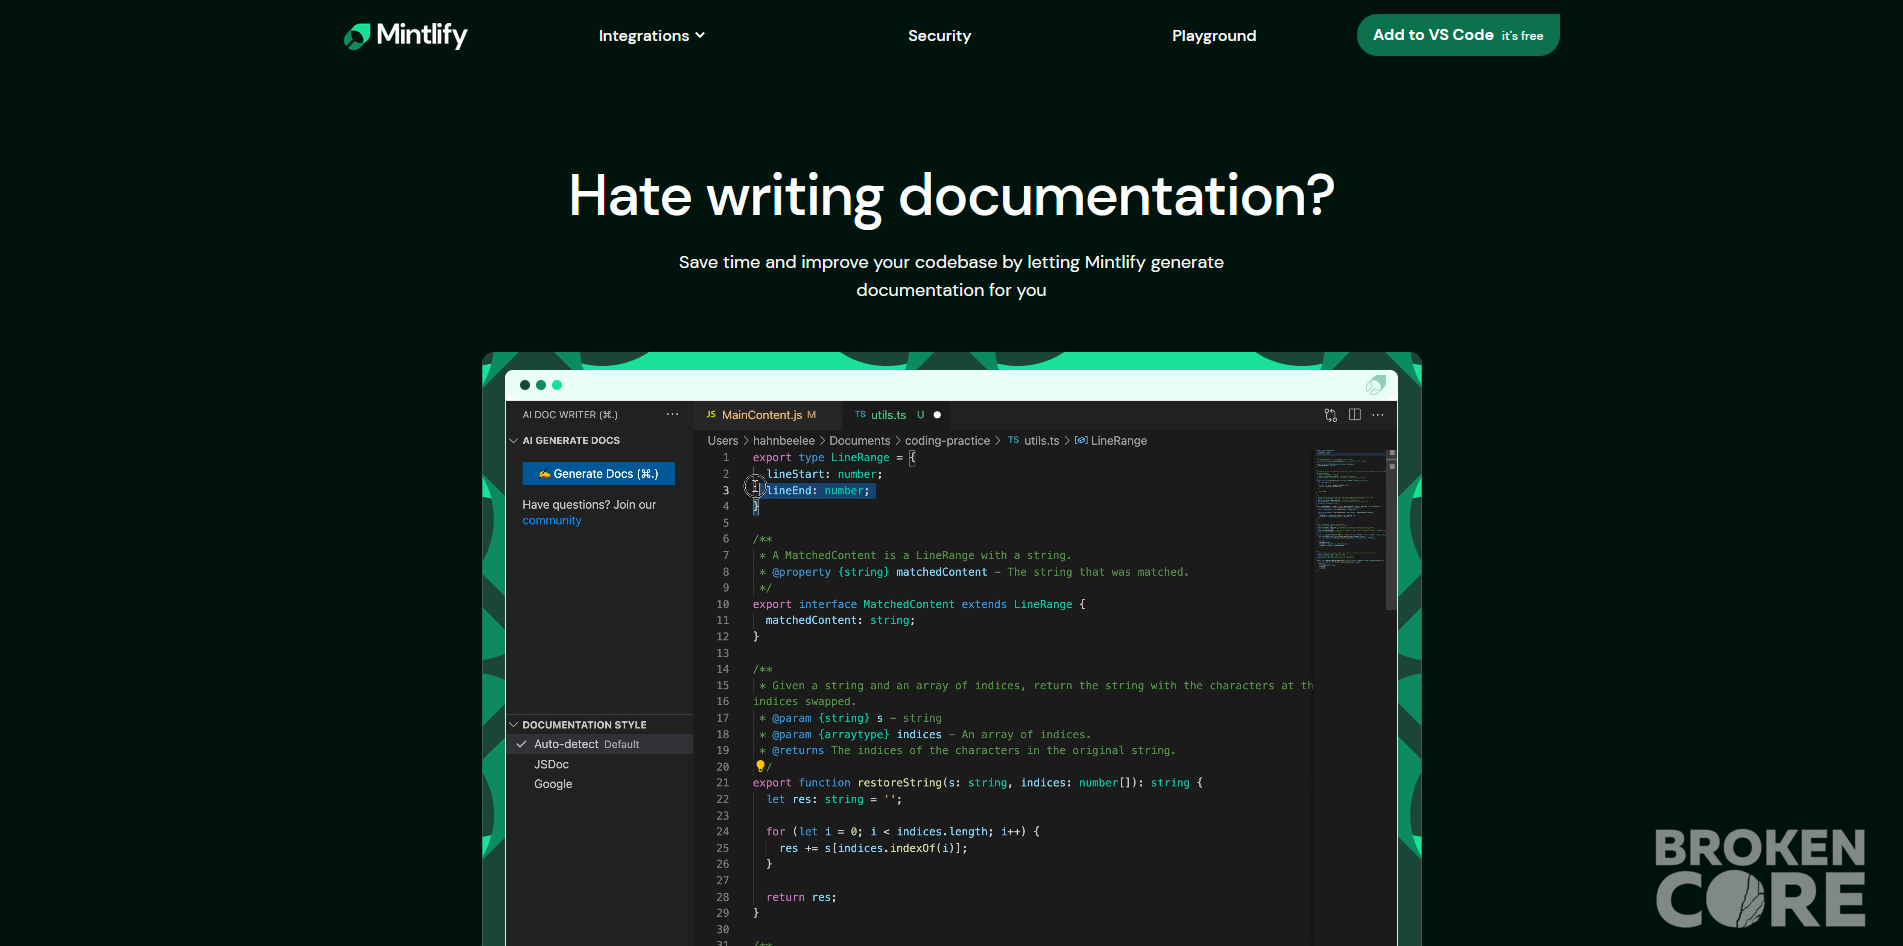Switch to the utils.ts tab

888,415
